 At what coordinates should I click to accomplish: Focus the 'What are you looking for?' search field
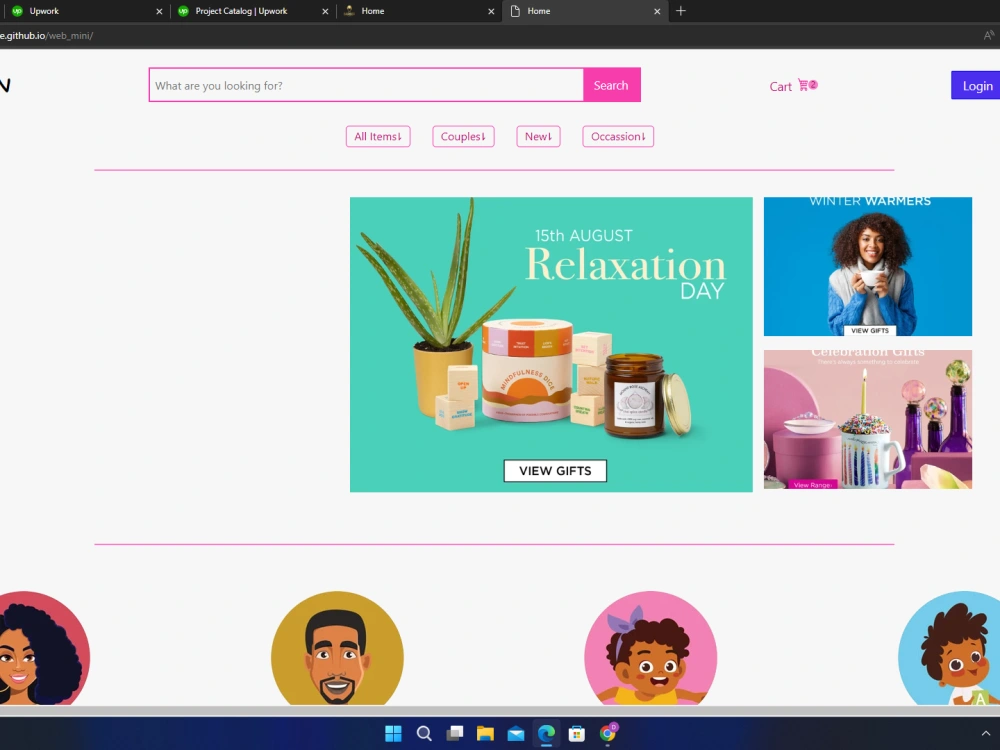point(366,85)
